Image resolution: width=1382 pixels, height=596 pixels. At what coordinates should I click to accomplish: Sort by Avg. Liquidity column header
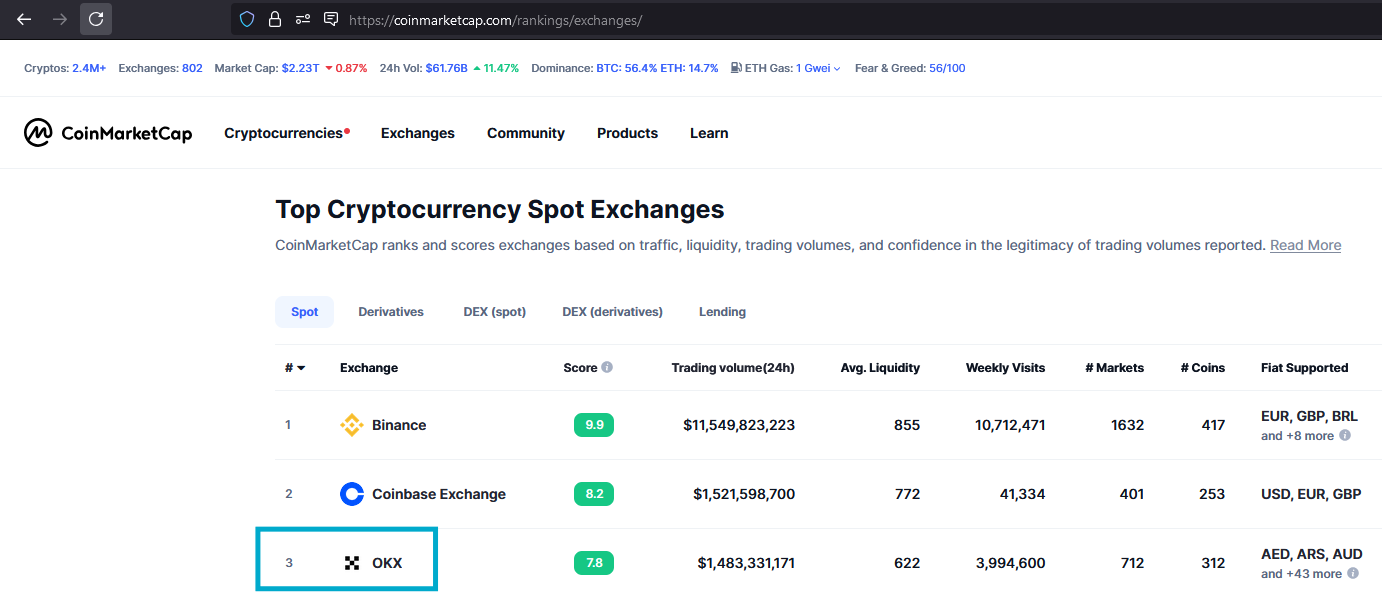click(880, 368)
